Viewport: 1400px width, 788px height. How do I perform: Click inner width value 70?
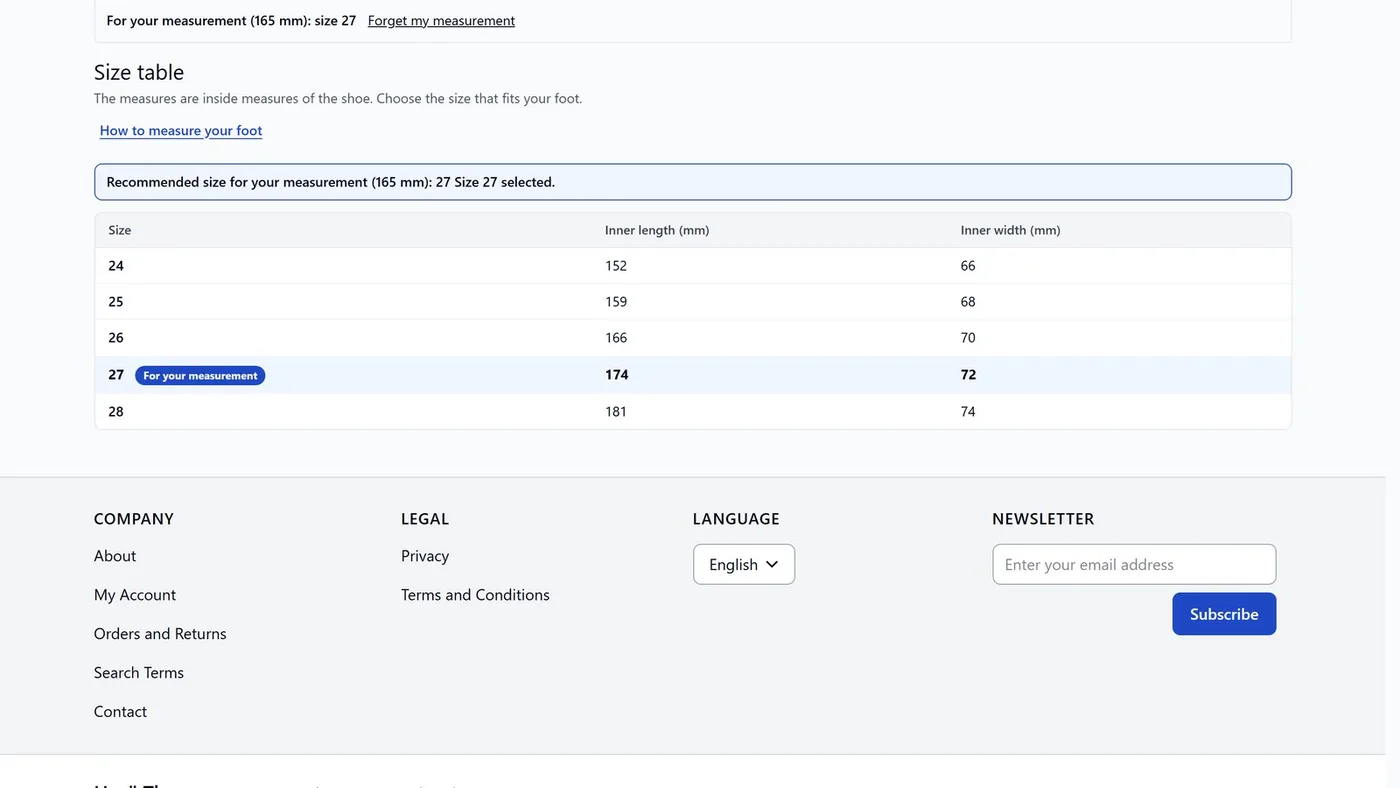point(968,338)
